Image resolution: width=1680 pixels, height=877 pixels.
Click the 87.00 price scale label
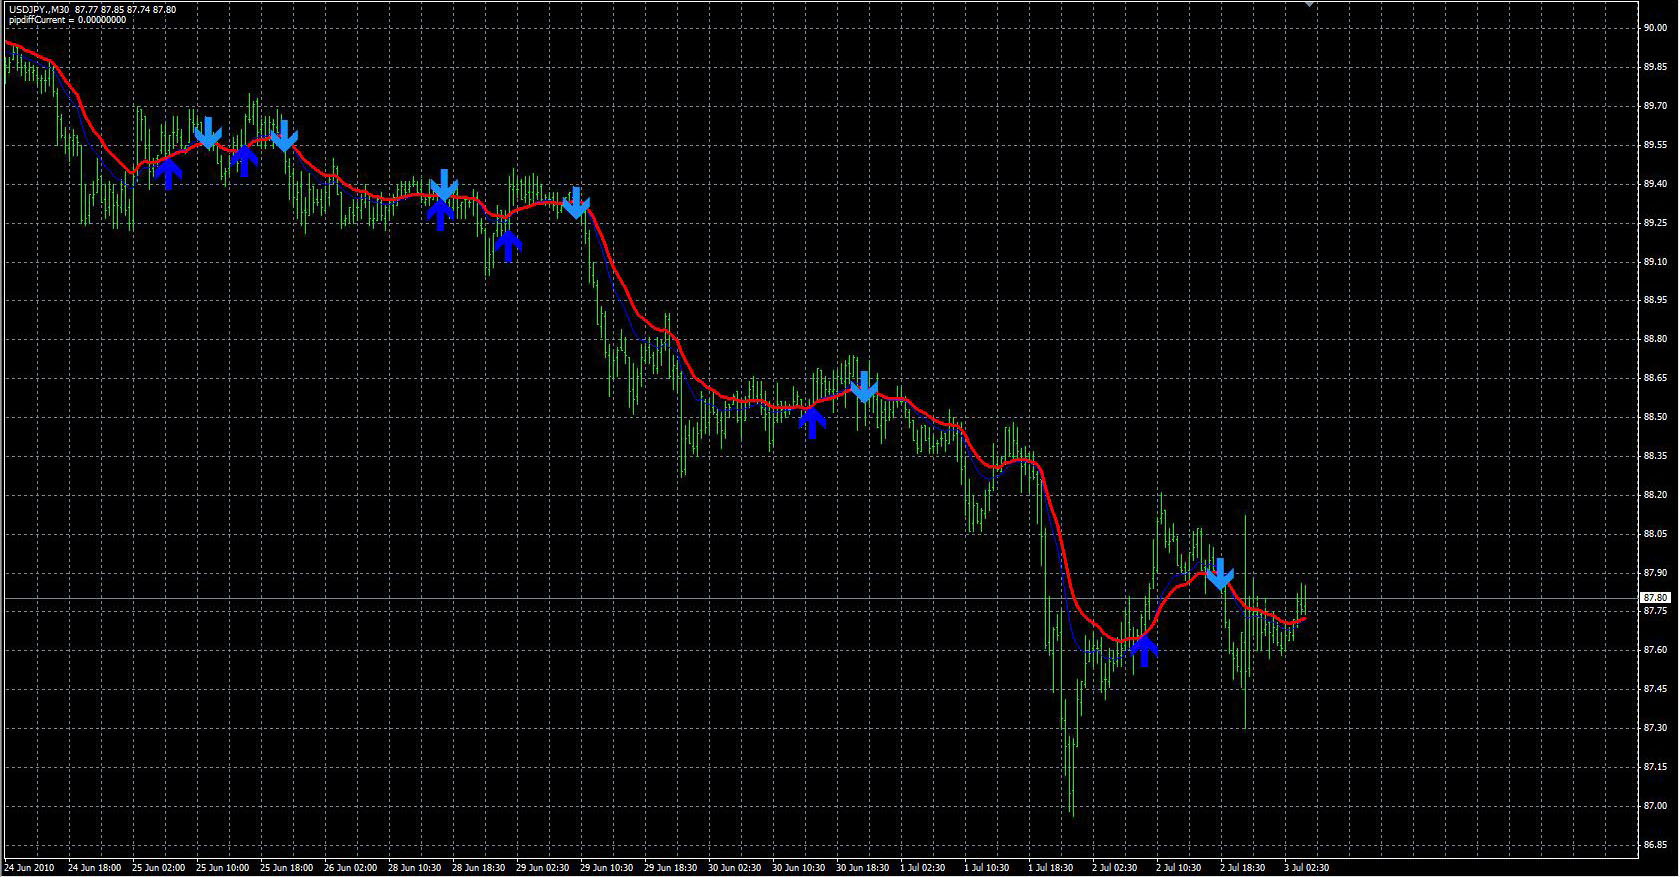click(x=1655, y=806)
